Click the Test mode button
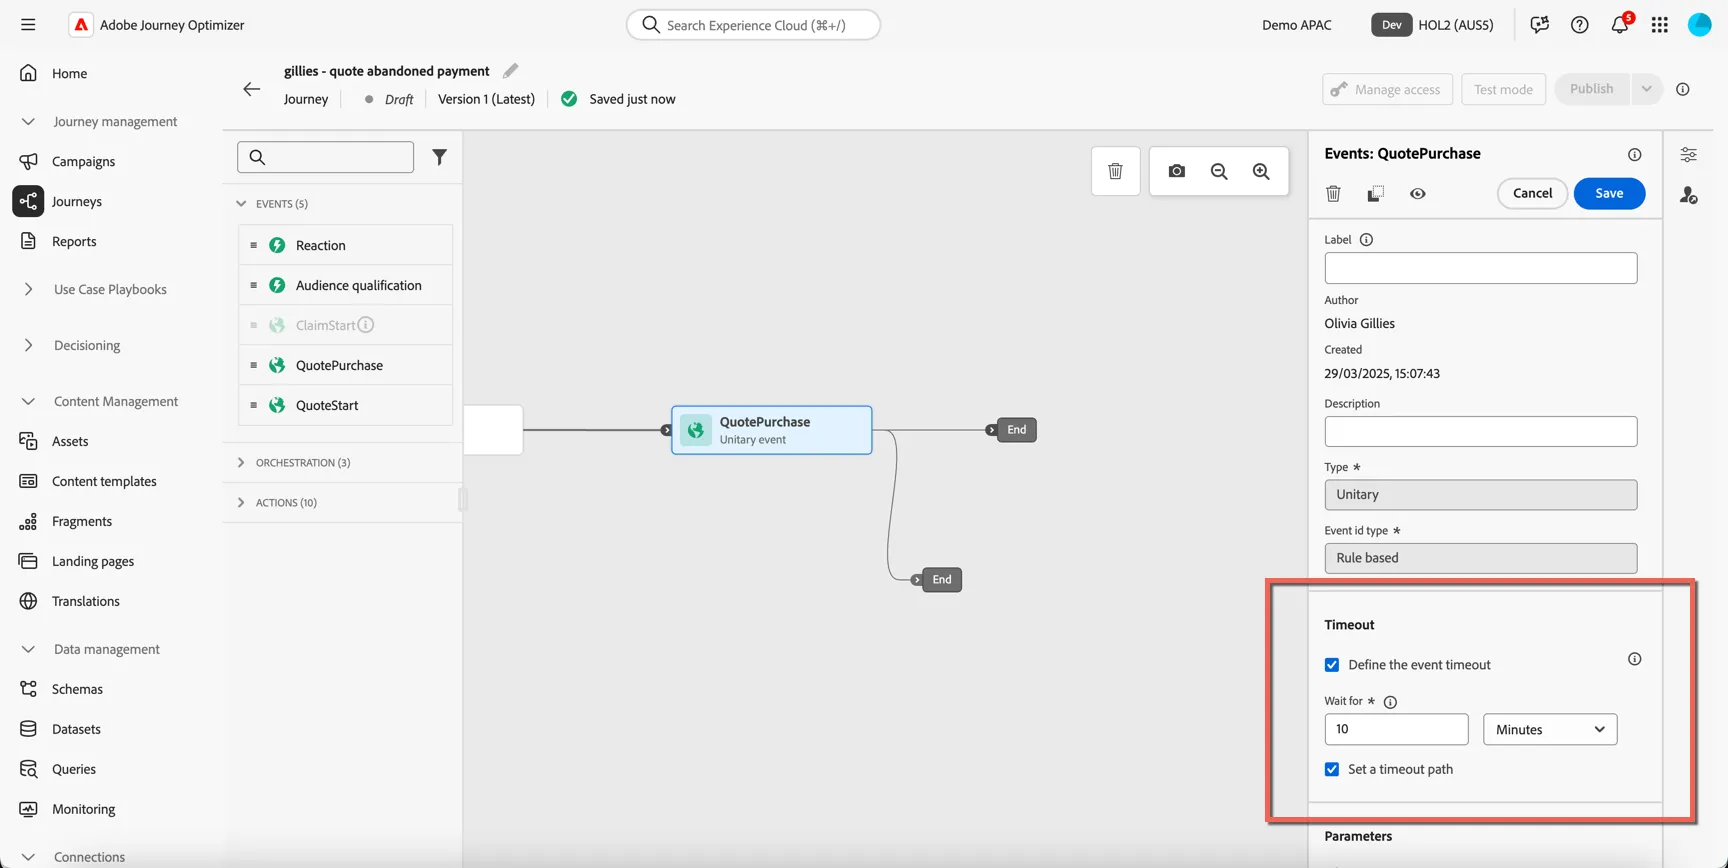Screen dimensions: 1728x868 (1503, 89)
